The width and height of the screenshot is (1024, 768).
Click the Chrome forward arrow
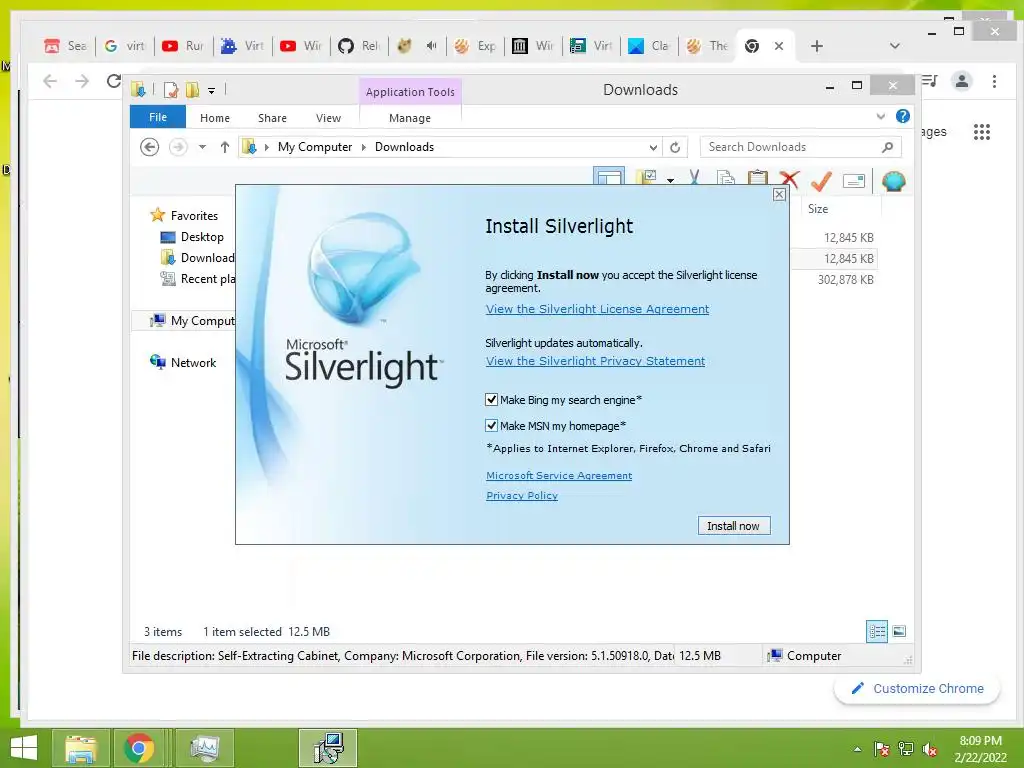point(82,81)
